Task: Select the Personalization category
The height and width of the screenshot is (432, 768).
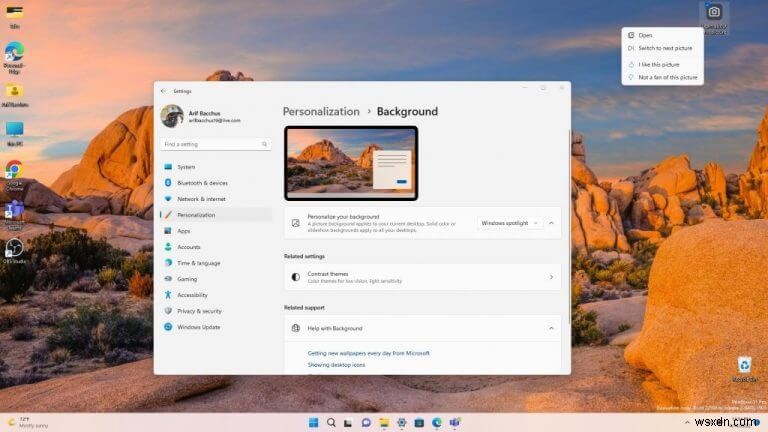Action: click(216, 215)
